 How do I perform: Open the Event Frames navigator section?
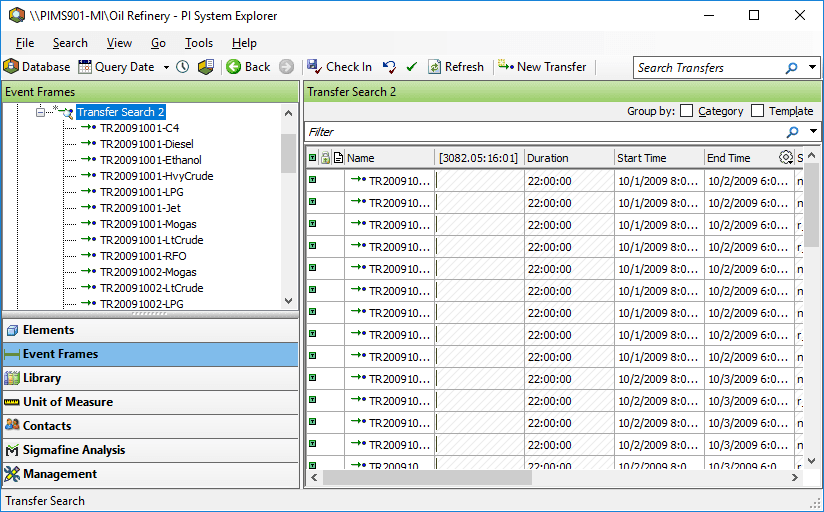(150, 354)
